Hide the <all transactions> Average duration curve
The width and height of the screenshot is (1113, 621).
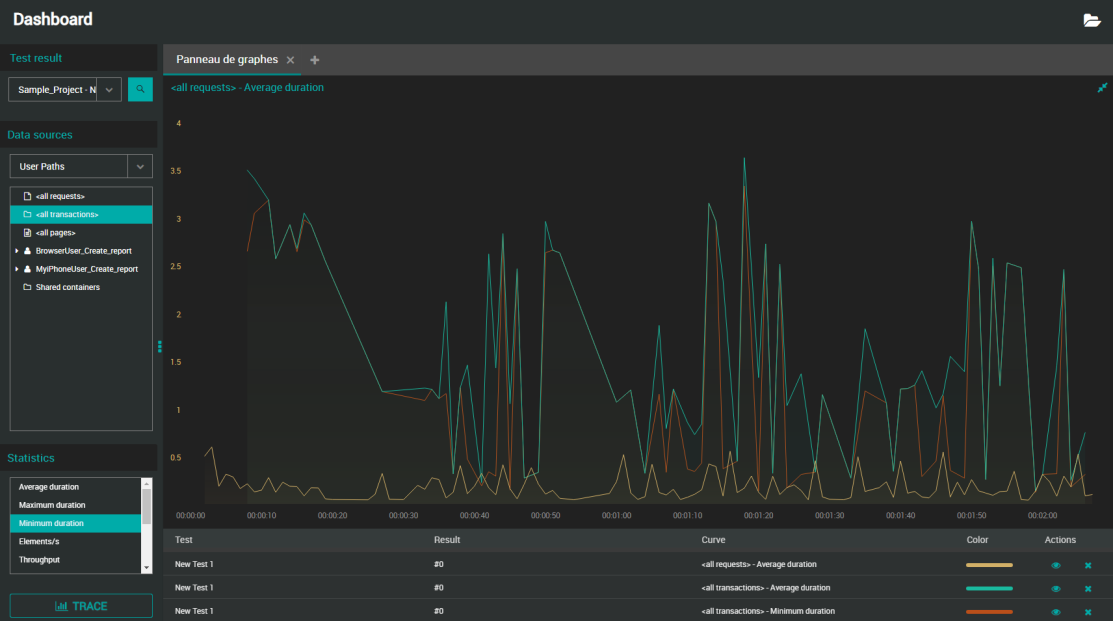(1055, 588)
